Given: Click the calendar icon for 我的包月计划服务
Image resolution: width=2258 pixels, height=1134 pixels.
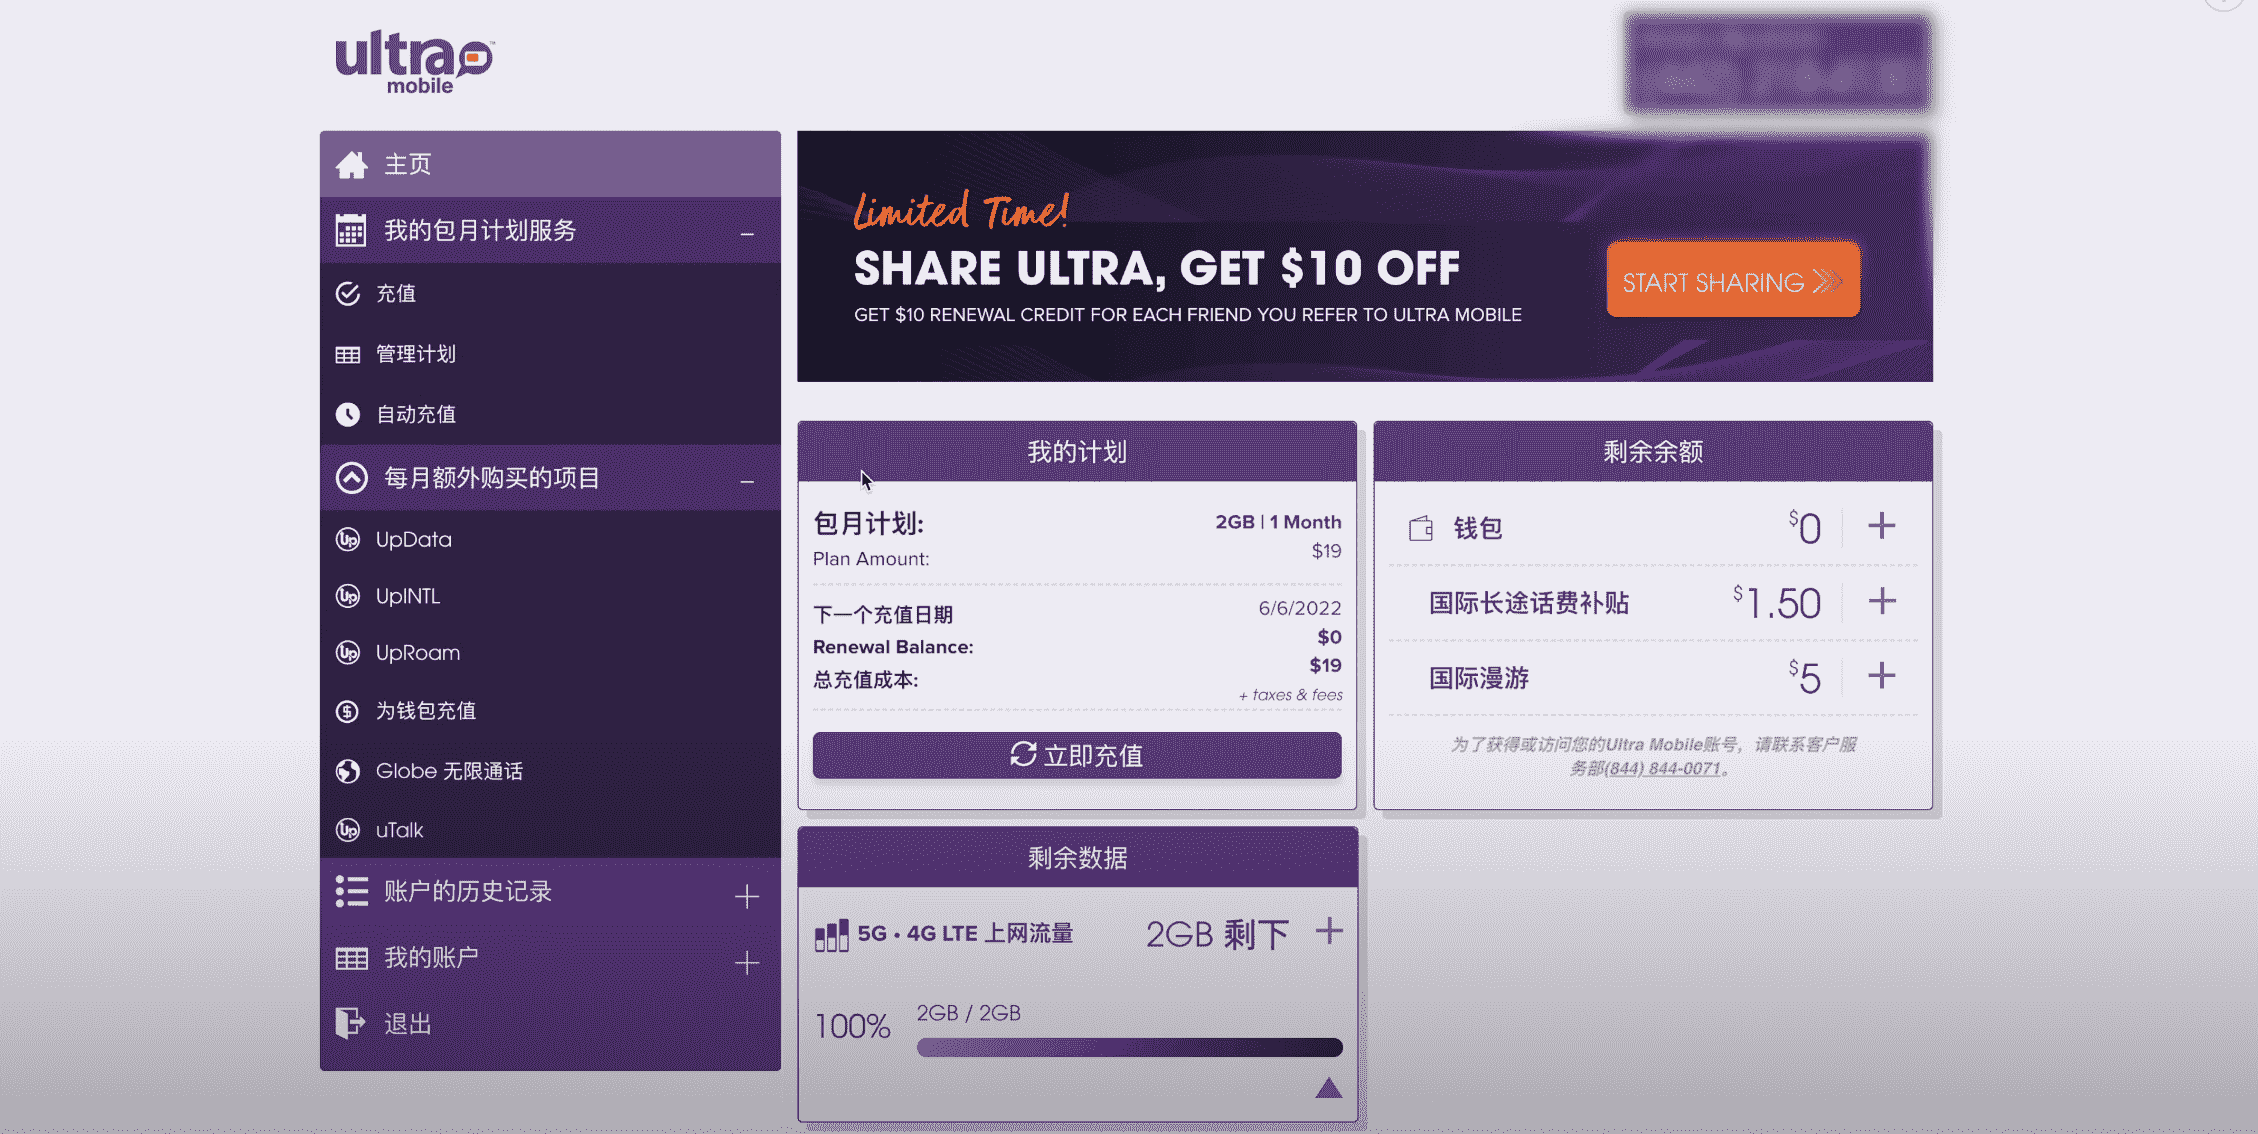Looking at the screenshot, I should tap(351, 231).
